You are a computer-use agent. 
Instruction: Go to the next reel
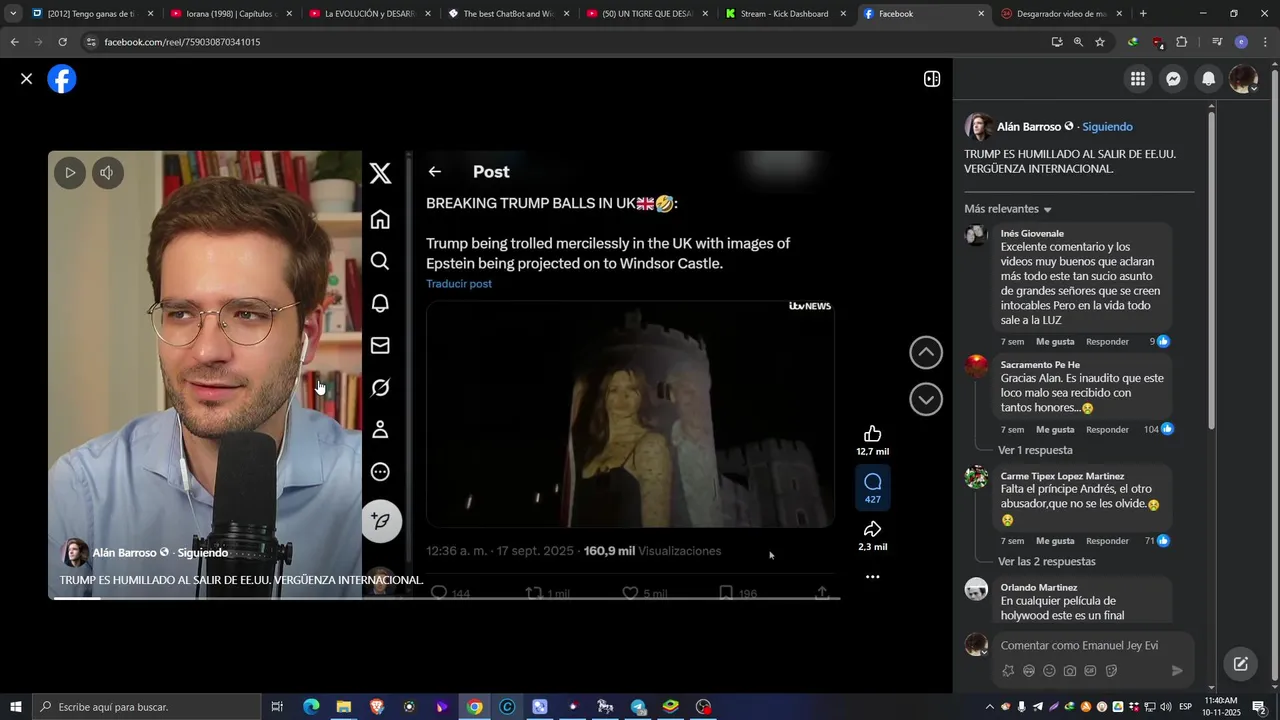926,399
